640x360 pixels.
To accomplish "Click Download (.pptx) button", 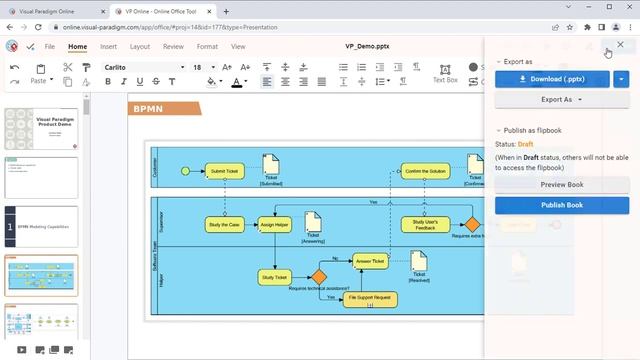I will [x=552, y=79].
